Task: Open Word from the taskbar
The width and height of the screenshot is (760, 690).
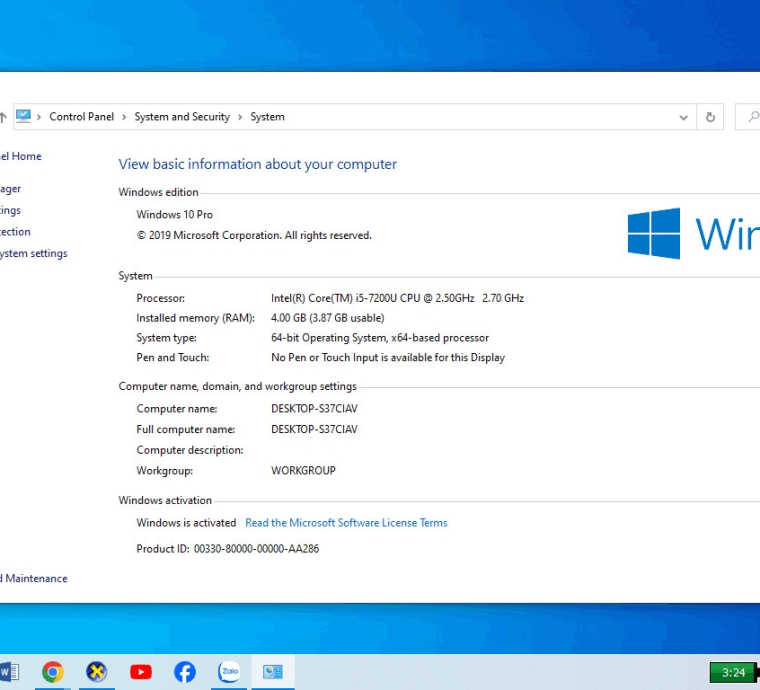Action: pos(9,672)
